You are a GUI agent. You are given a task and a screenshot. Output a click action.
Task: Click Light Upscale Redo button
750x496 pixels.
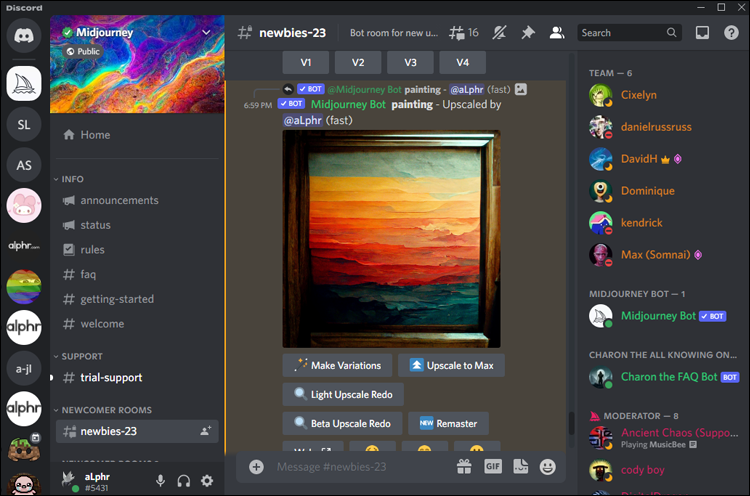pyautogui.click(x=343, y=395)
